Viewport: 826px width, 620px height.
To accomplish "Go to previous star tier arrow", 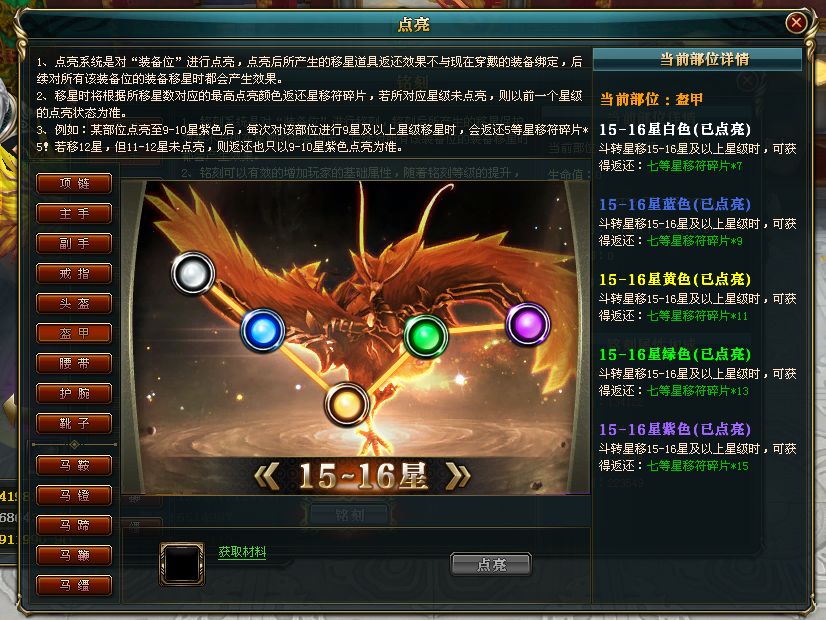I will 267,476.
